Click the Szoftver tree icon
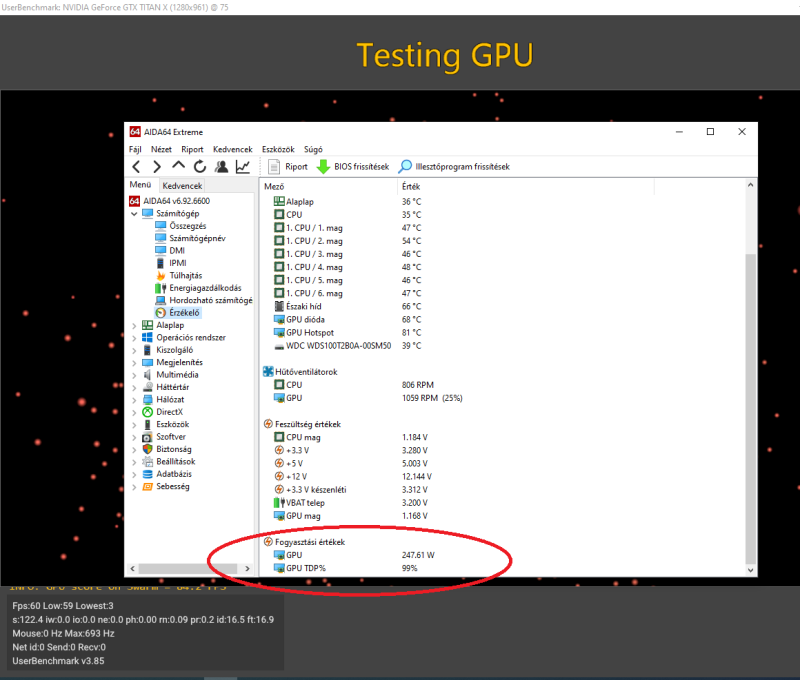The width and height of the screenshot is (800, 680). tap(147, 437)
